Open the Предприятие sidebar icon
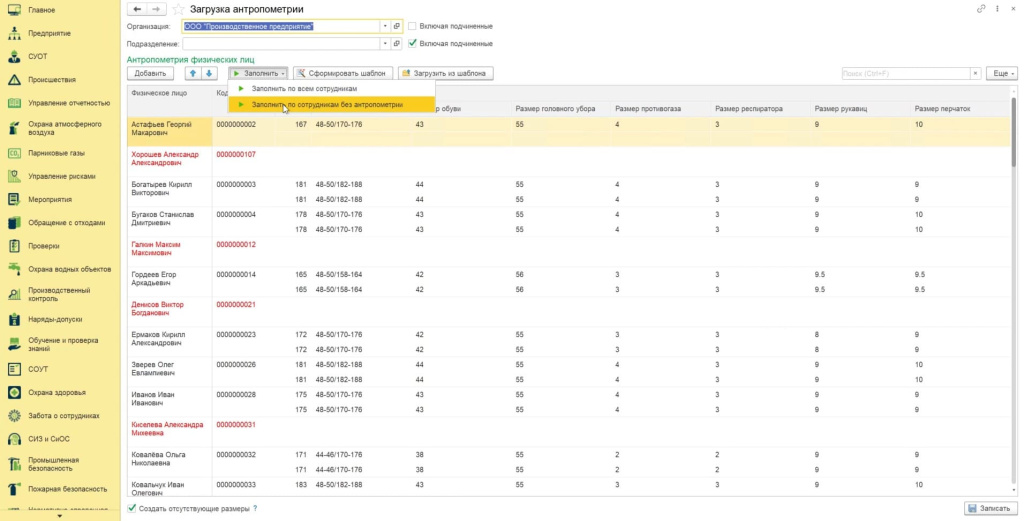This screenshot has width=1024, height=521. [14, 33]
